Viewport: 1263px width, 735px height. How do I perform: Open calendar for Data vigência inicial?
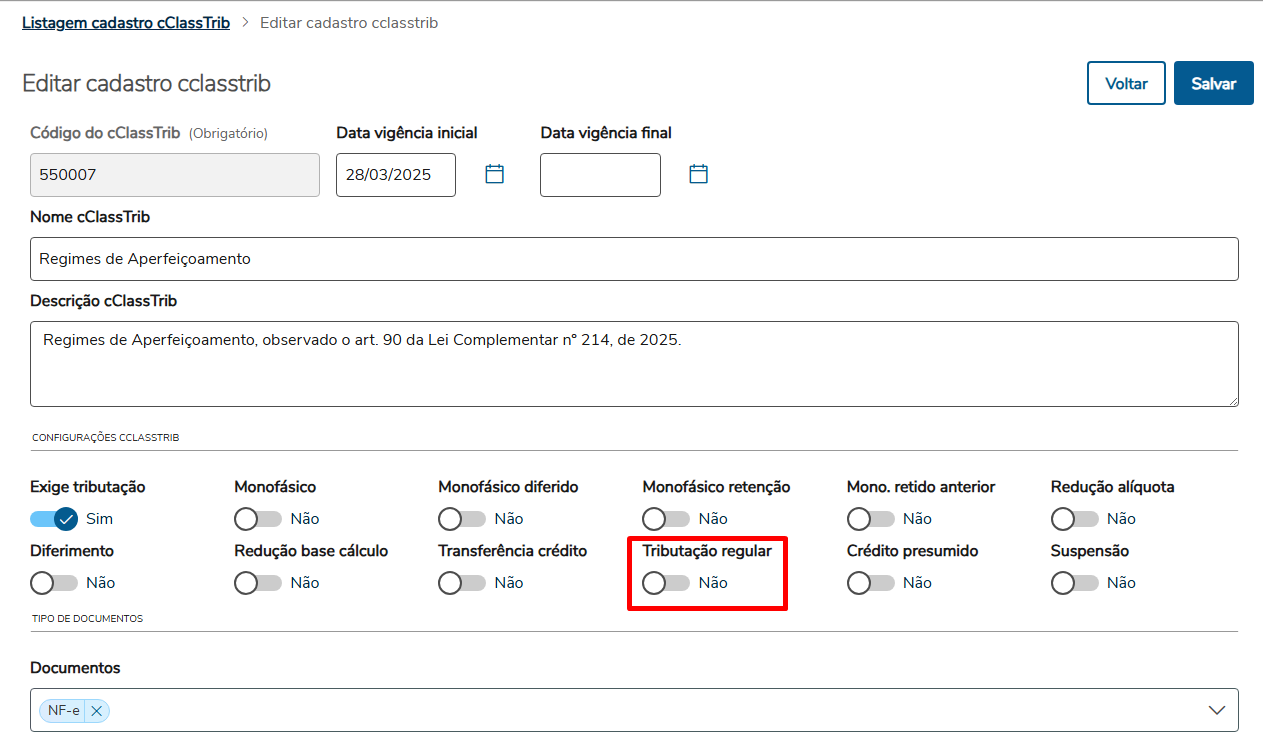[x=494, y=175]
